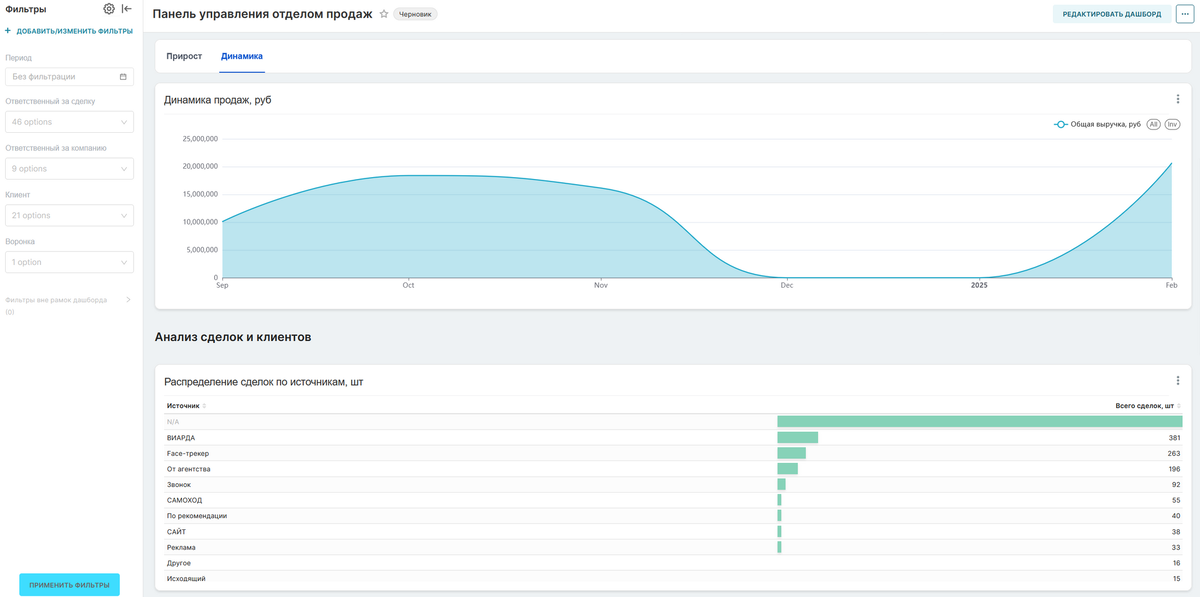Click calendar icon in Период field

[x=123, y=76]
